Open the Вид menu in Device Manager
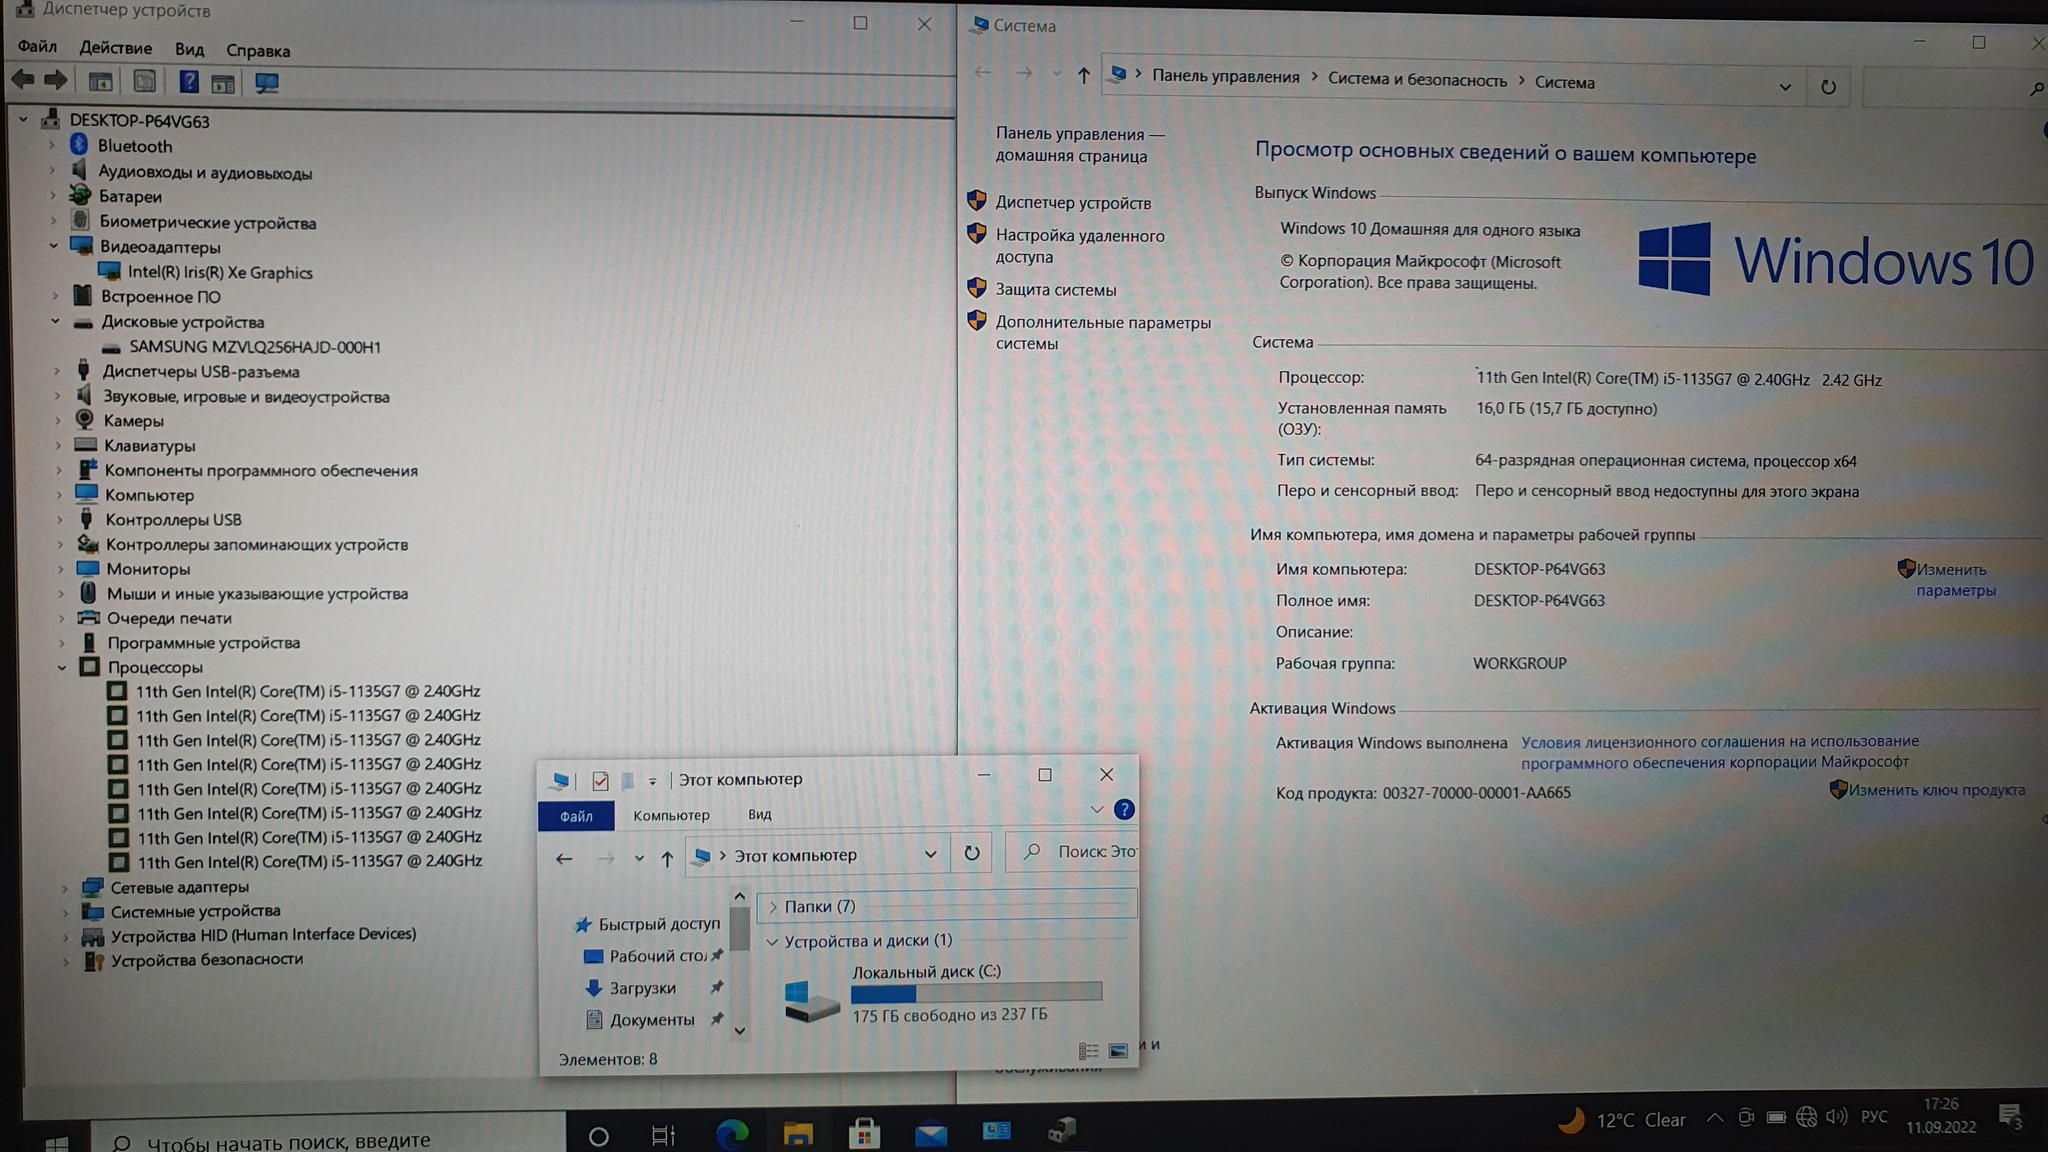Screen dimensions: 2048x1152 point(189,49)
